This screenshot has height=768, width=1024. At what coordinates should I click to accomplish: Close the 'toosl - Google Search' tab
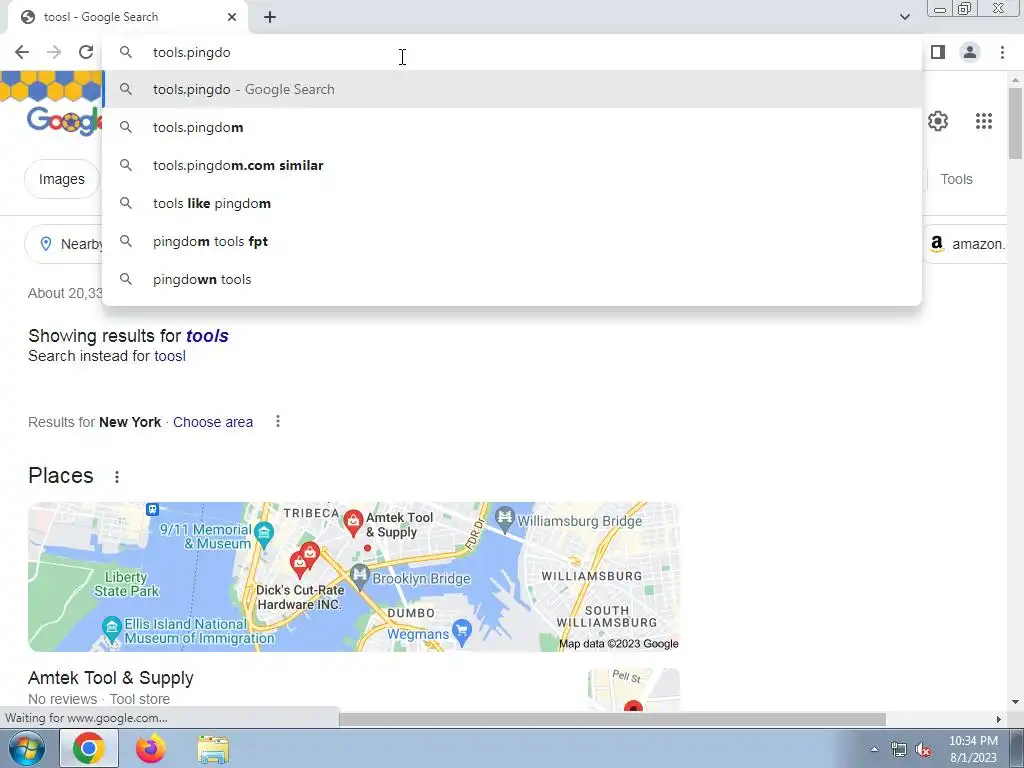tap(232, 17)
